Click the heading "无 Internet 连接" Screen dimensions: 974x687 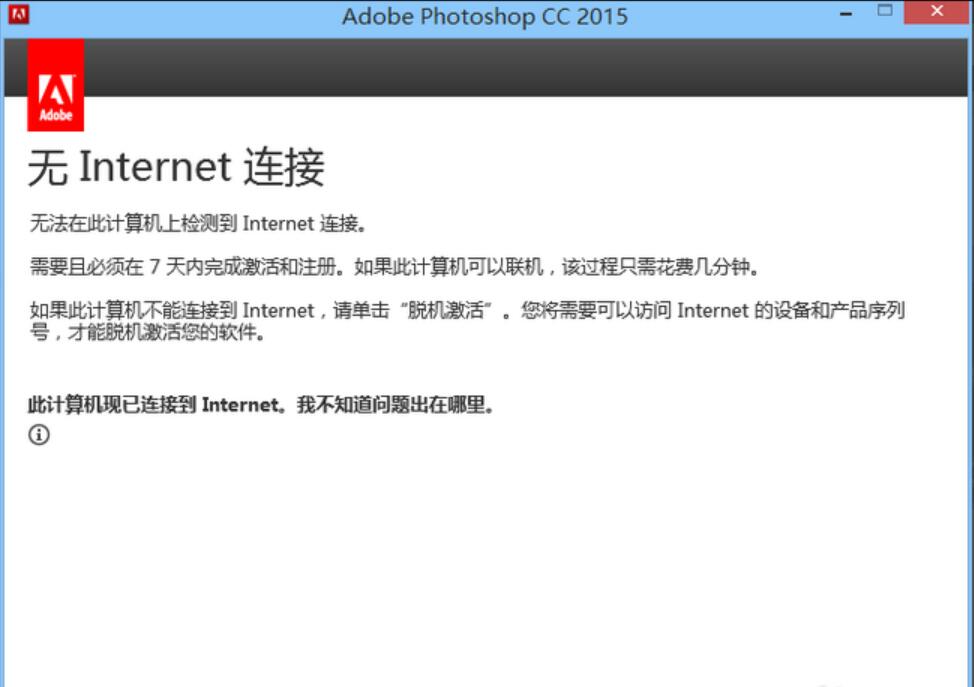click(176, 167)
